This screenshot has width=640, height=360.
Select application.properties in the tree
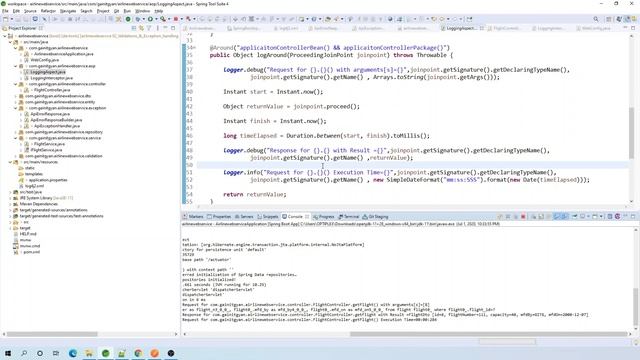pos(48,180)
